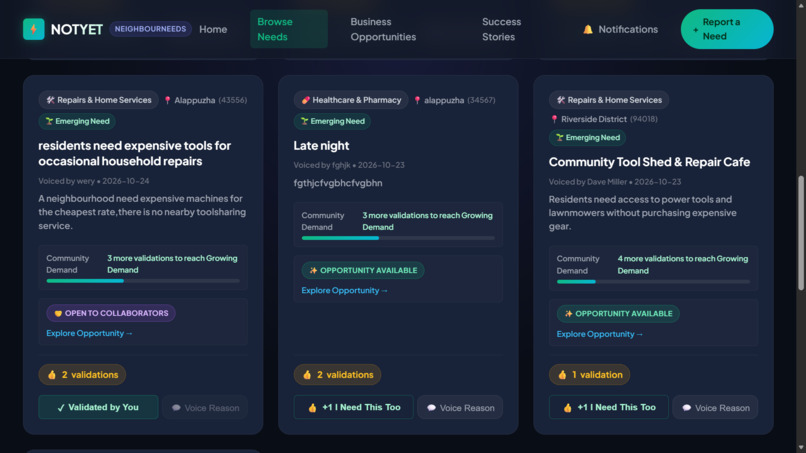Click the tools icon in Community Tool Shed card tag

coord(561,100)
